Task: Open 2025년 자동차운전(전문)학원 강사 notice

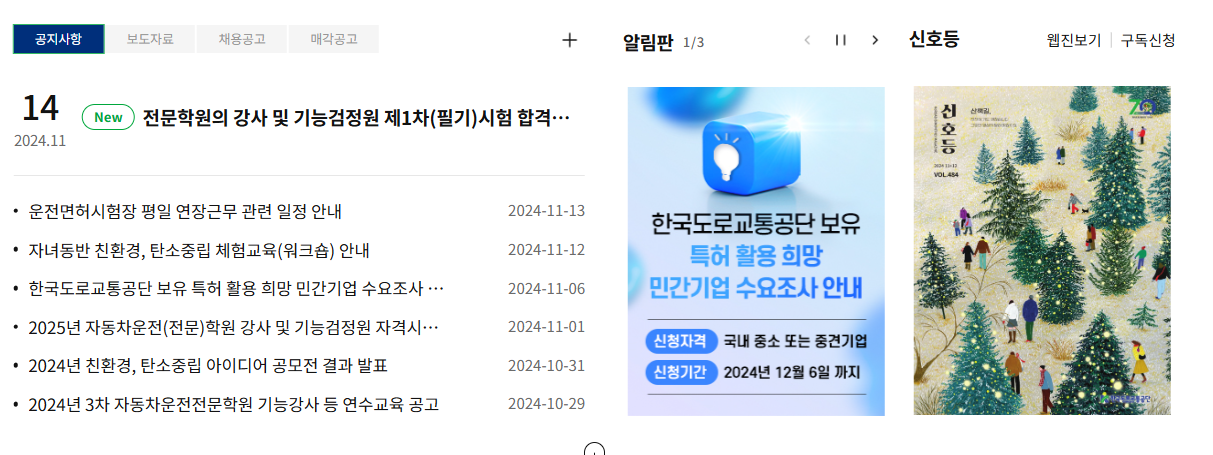Action: coord(234,327)
